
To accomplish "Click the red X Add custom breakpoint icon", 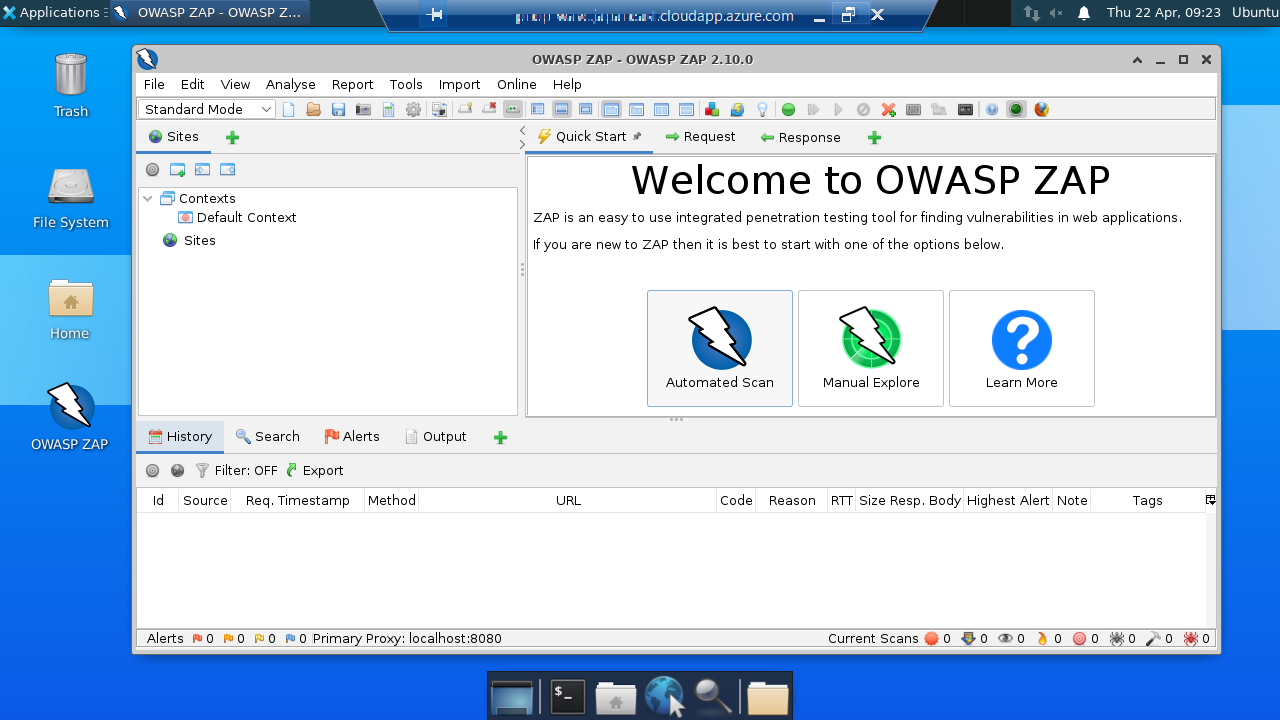I will point(888,109).
